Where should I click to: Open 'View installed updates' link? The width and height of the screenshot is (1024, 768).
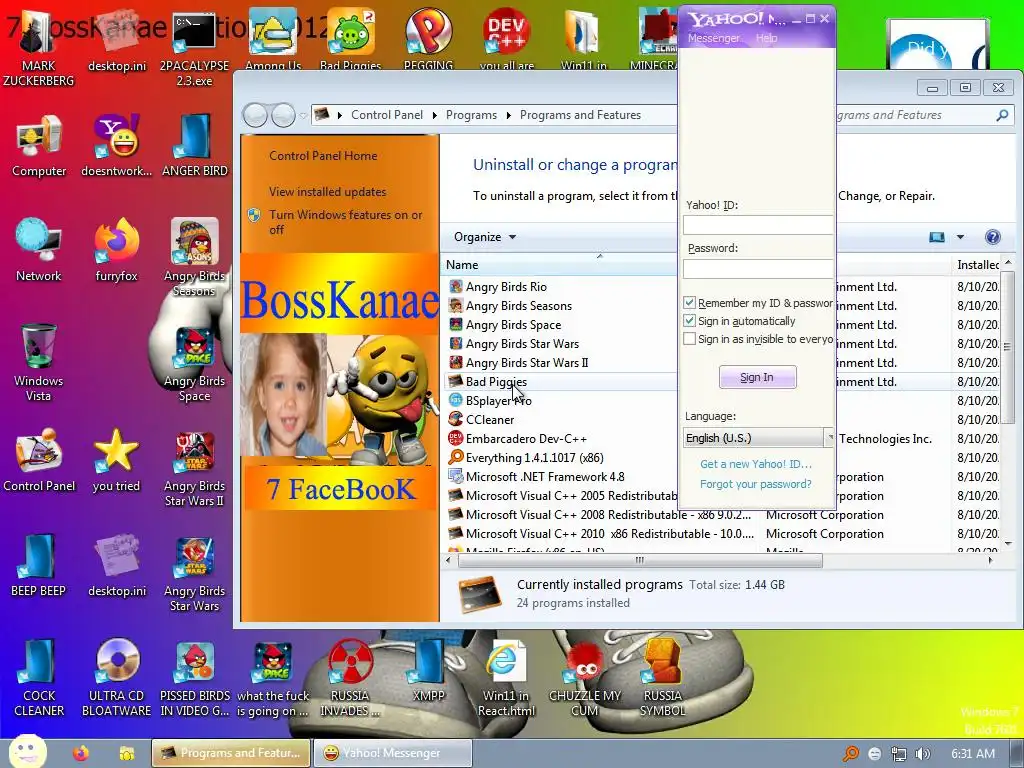click(x=327, y=191)
